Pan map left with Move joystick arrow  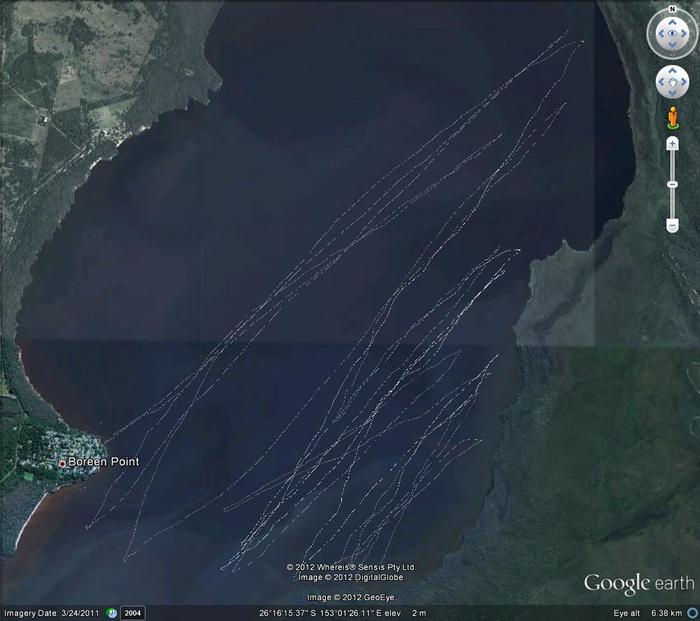click(x=661, y=82)
